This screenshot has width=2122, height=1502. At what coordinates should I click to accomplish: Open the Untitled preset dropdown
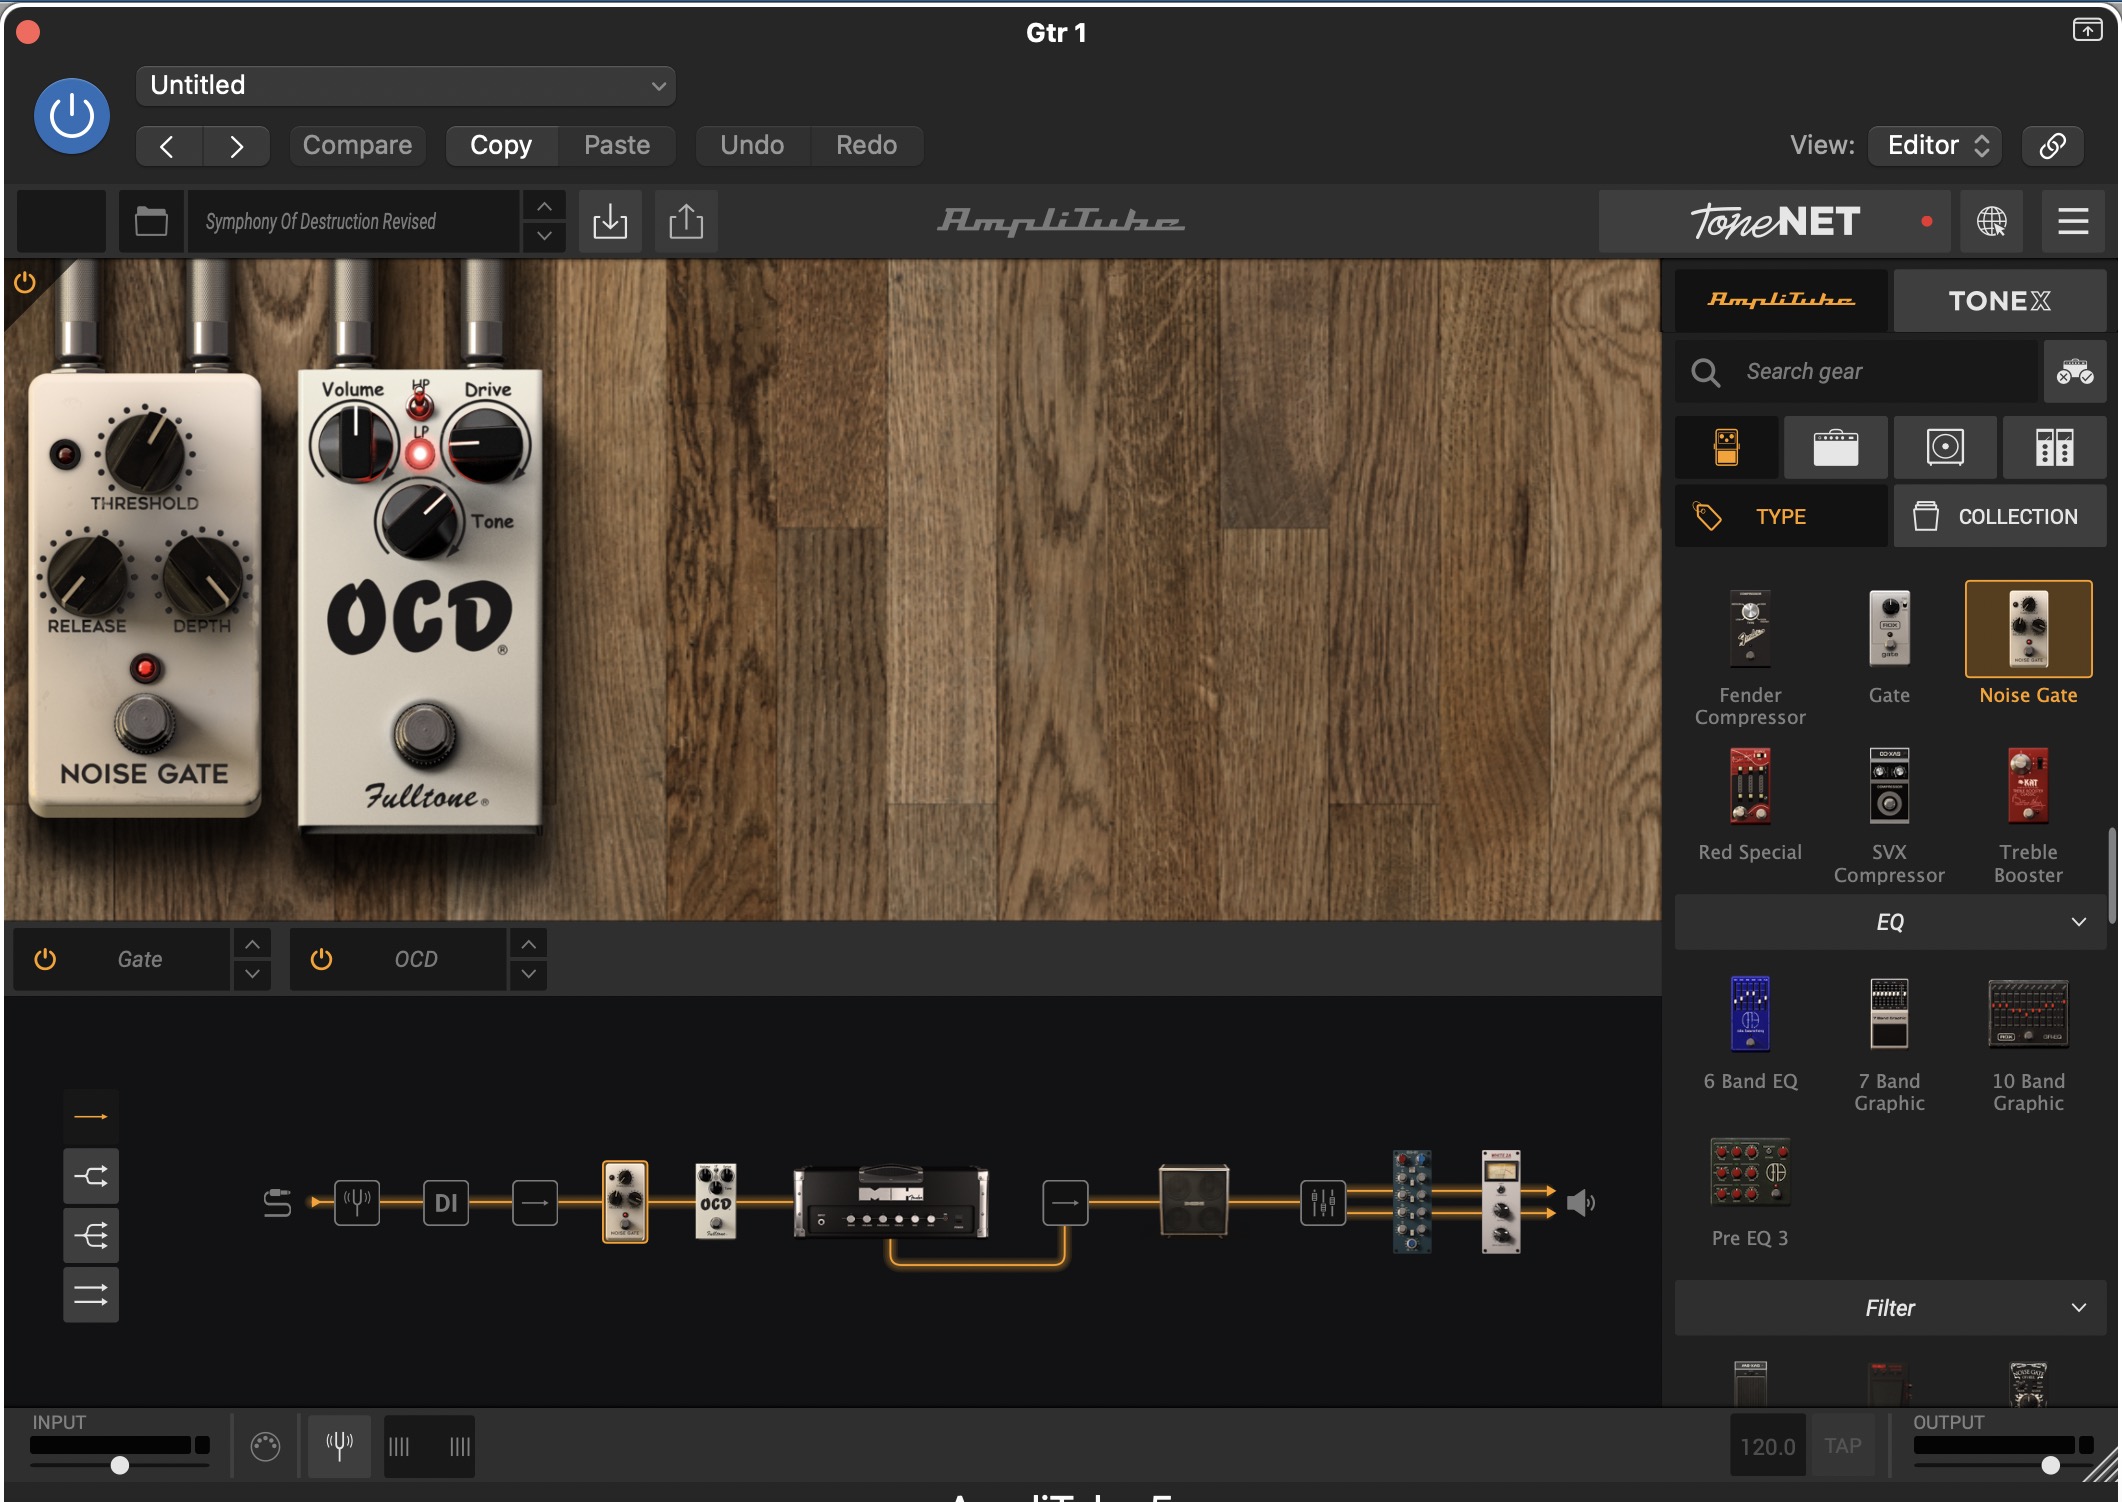tap(405, 86)
